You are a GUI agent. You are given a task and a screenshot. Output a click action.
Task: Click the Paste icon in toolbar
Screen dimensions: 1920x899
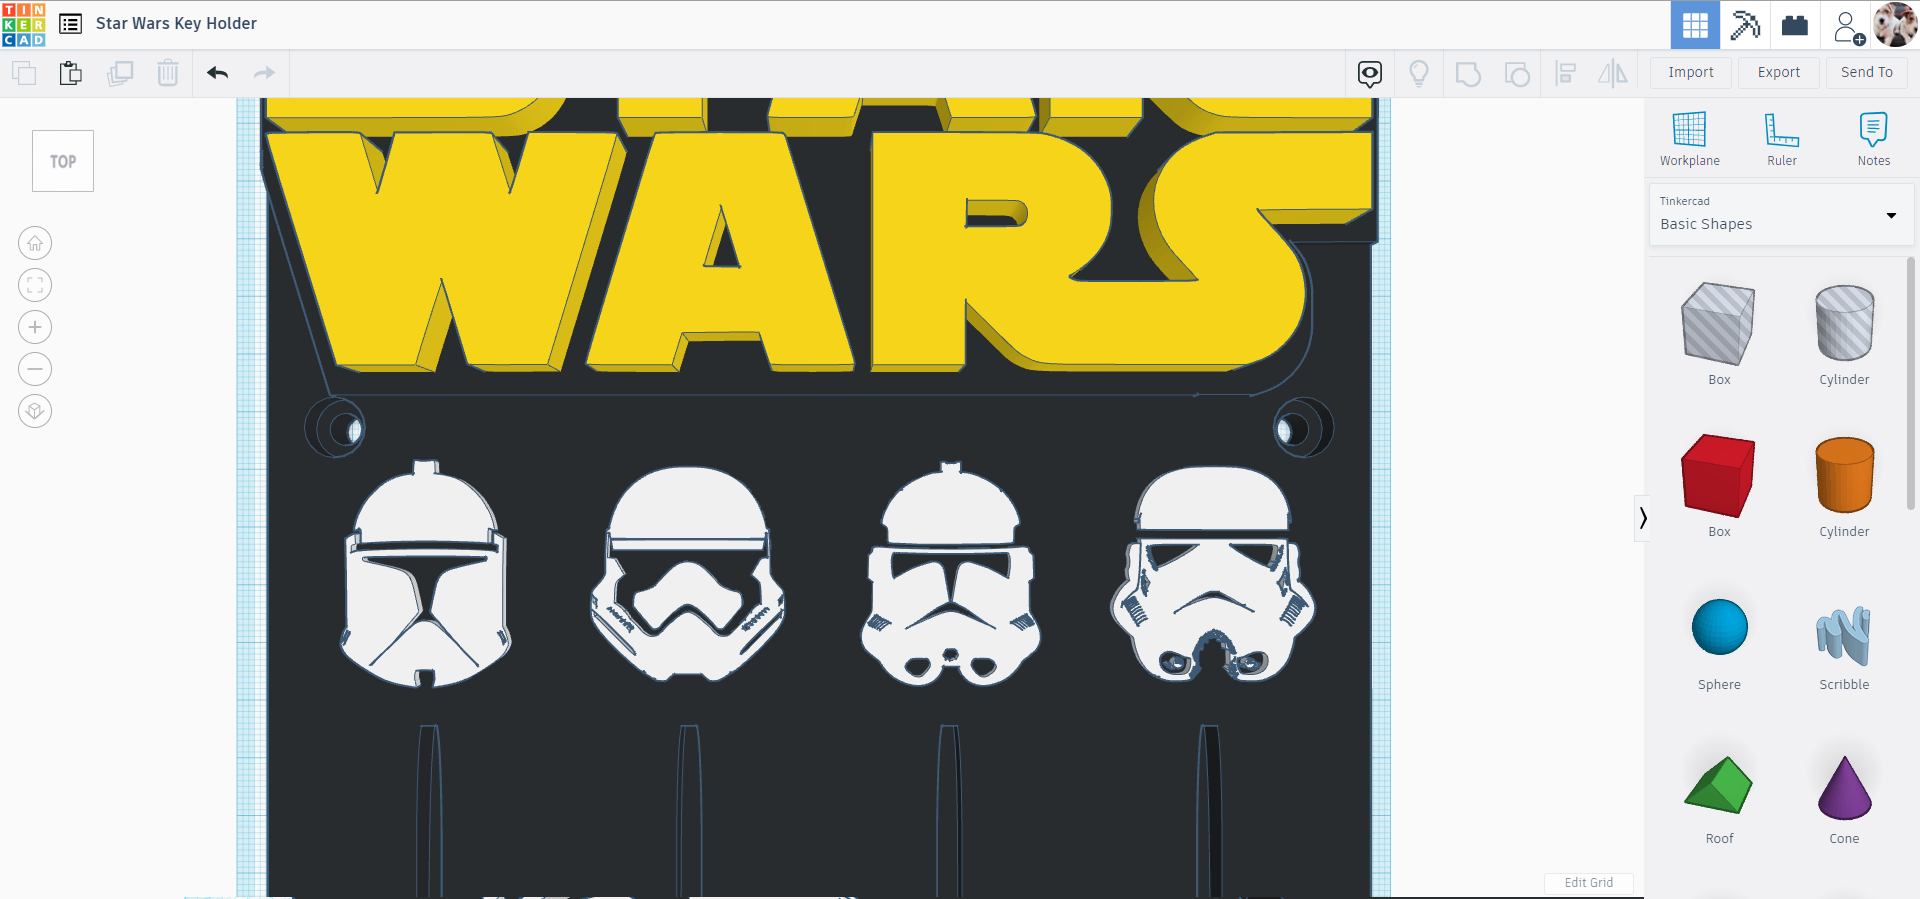[70, 73]
